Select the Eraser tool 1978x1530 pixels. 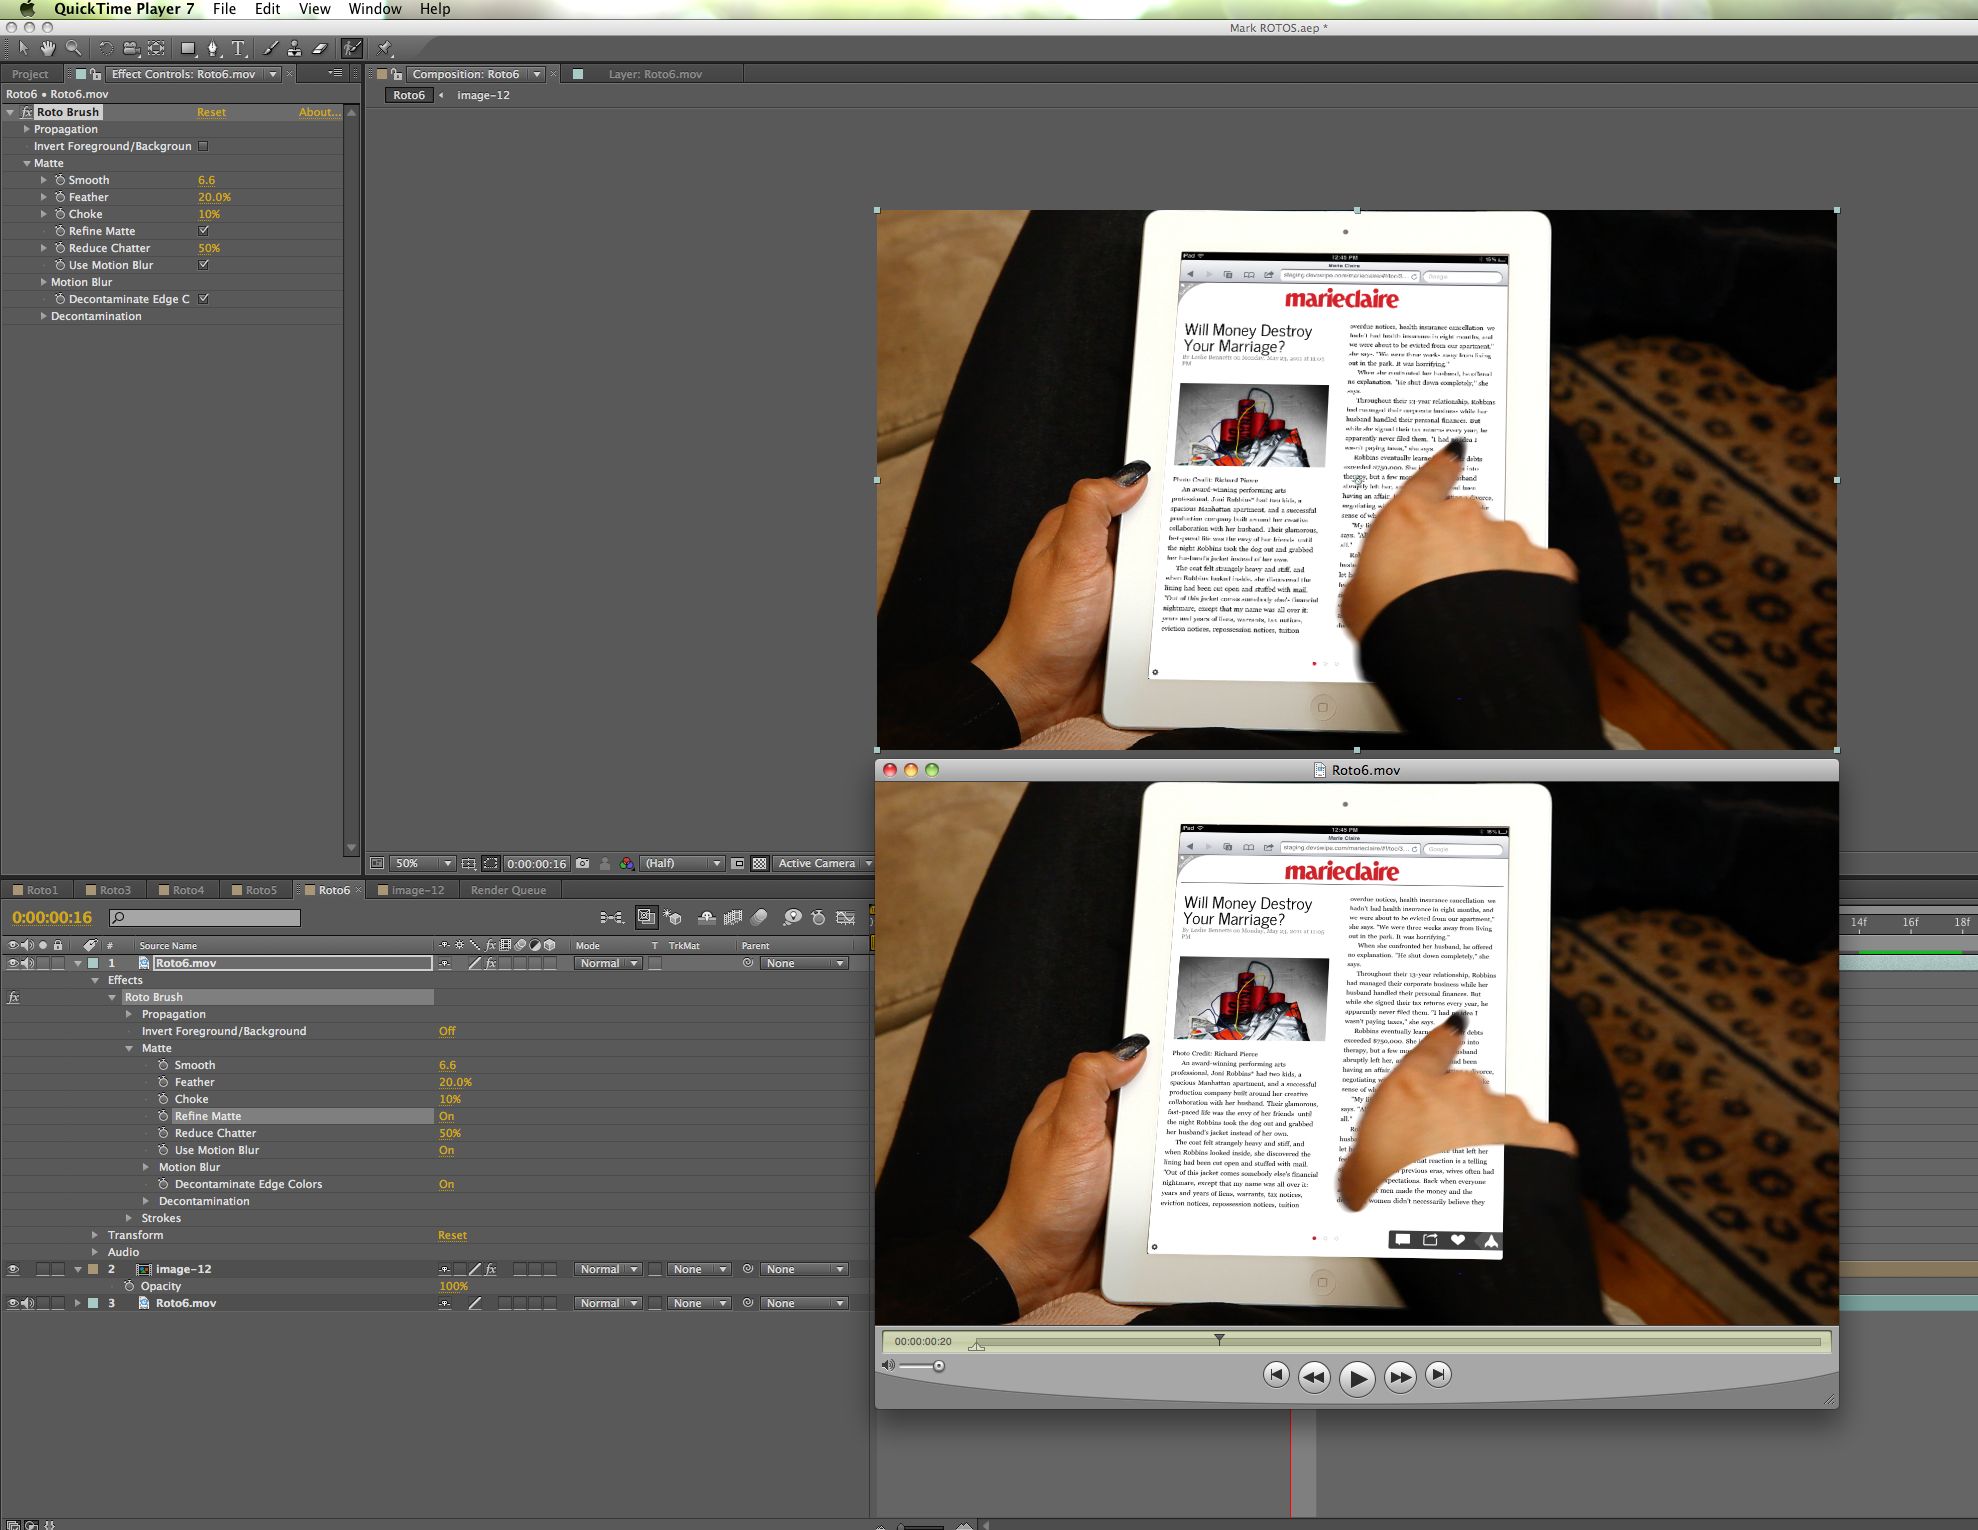coord(320,48)
